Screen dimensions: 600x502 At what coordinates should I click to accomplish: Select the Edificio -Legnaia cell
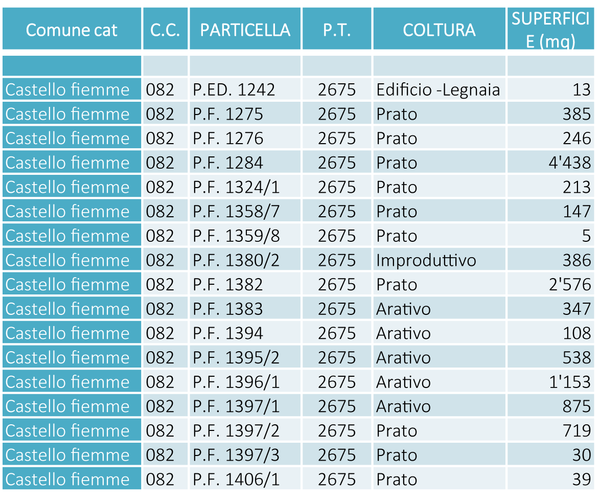(439, 90)
